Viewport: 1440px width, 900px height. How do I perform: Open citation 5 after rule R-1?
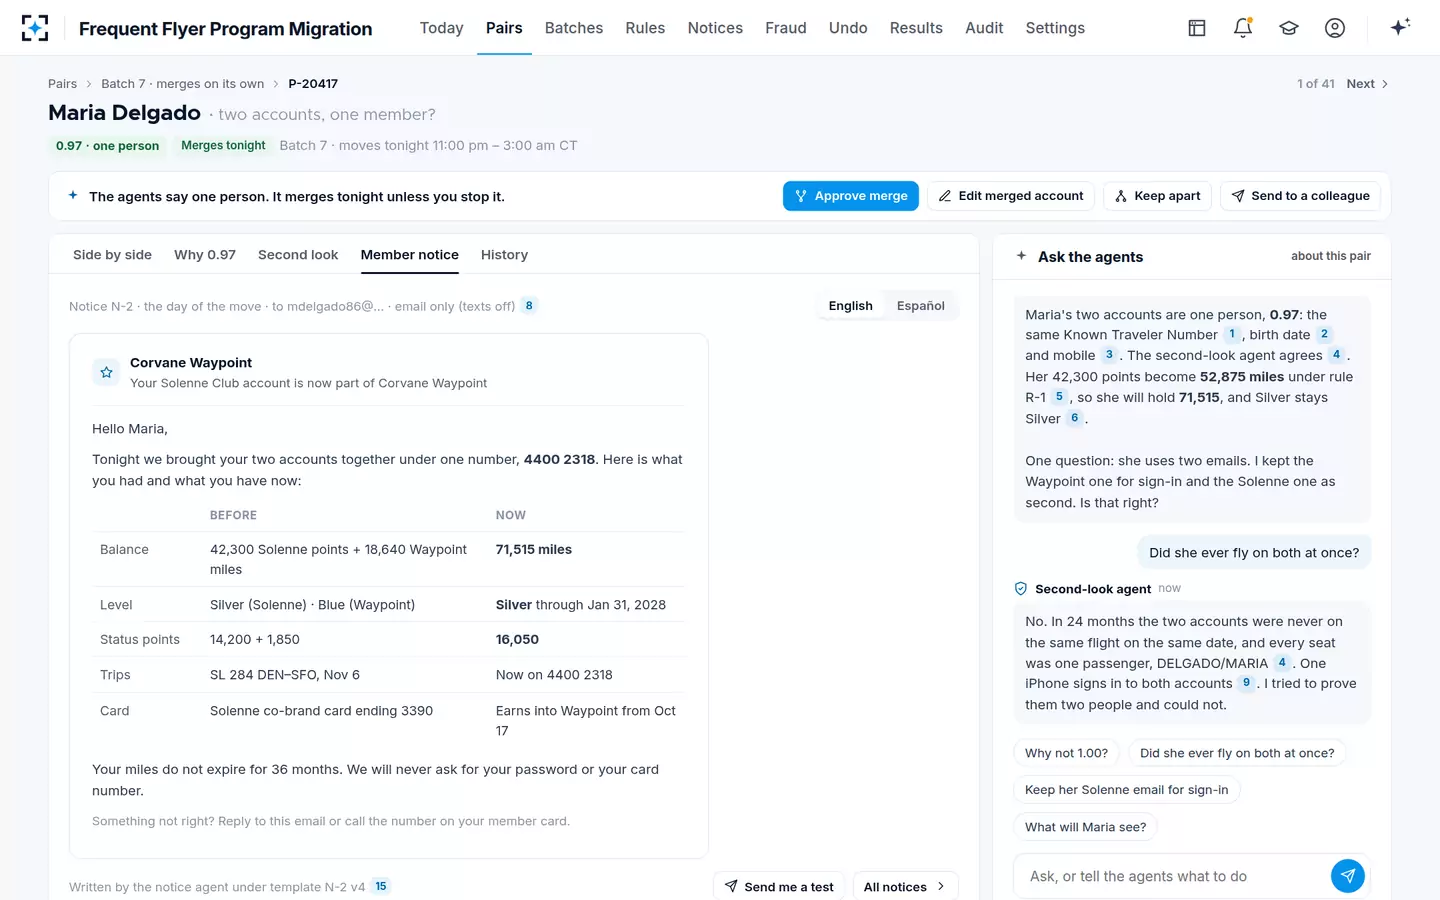tap(1059, 397)
